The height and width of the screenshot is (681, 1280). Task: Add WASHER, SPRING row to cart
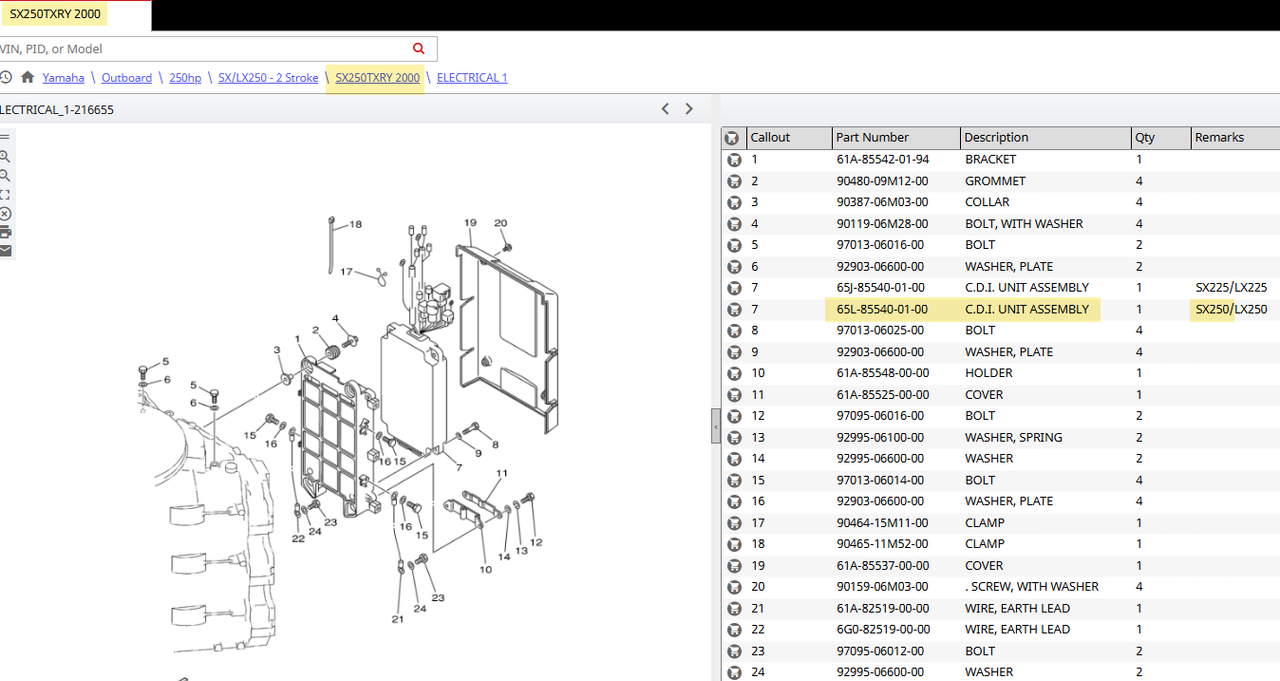733,437
